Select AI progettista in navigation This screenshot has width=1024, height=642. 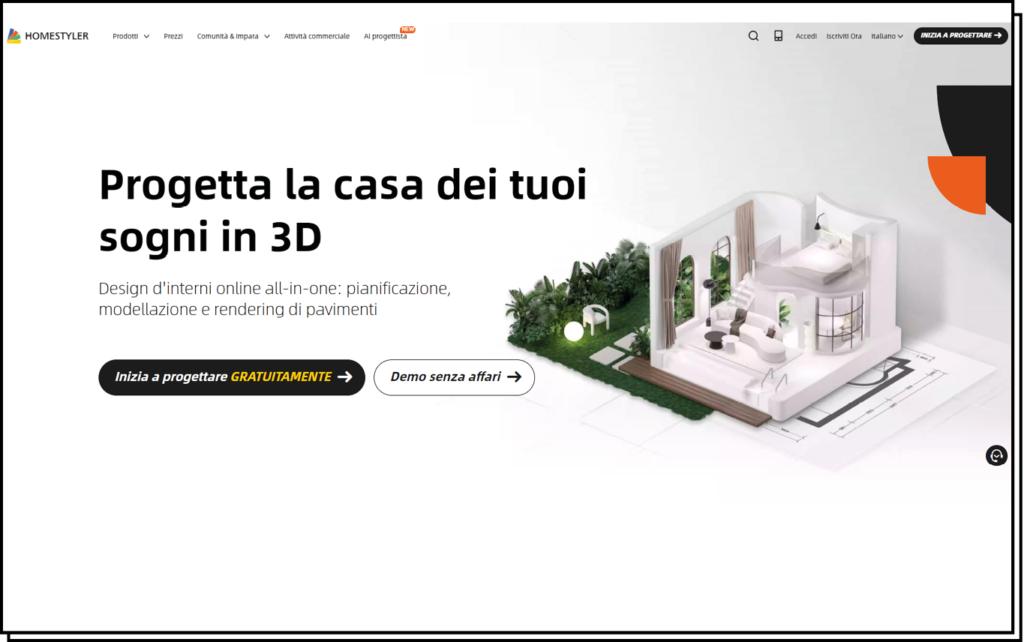click(385, 36)
